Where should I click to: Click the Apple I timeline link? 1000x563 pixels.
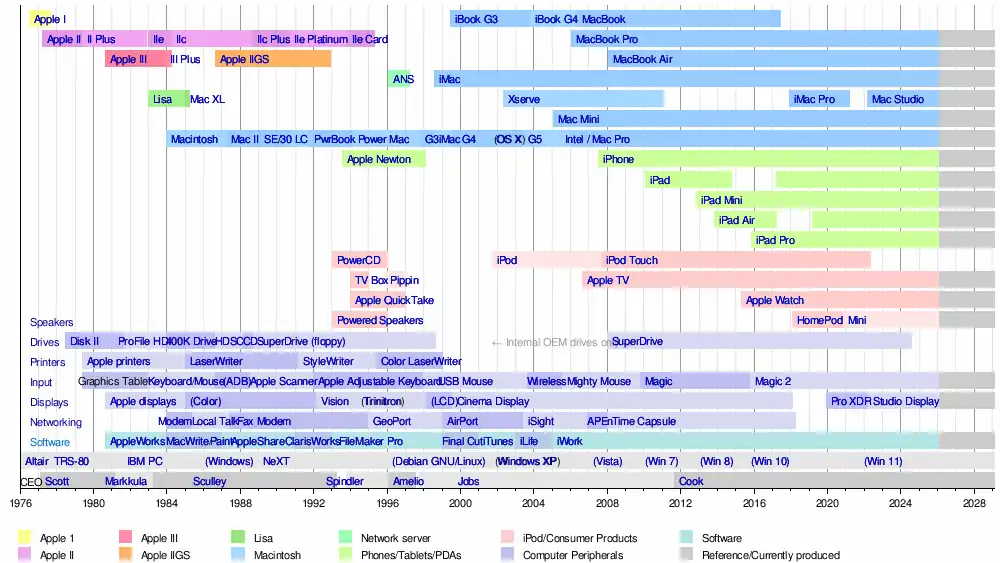50,19
